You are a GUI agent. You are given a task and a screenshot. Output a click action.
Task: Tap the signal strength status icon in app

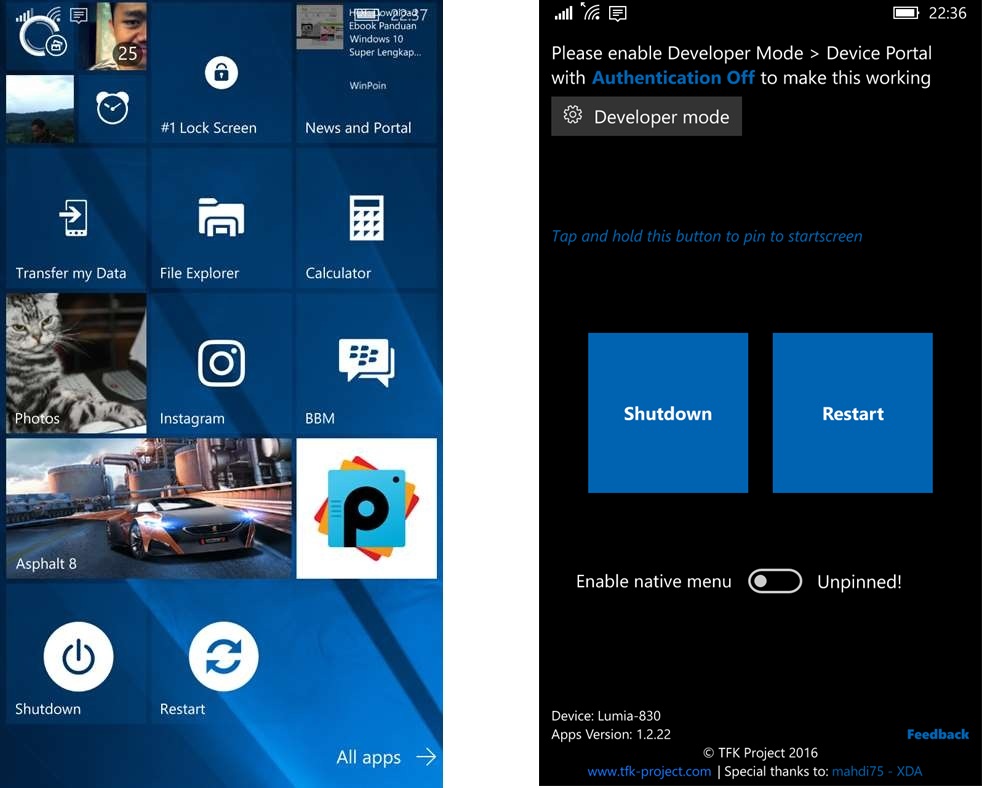(563, 13)
